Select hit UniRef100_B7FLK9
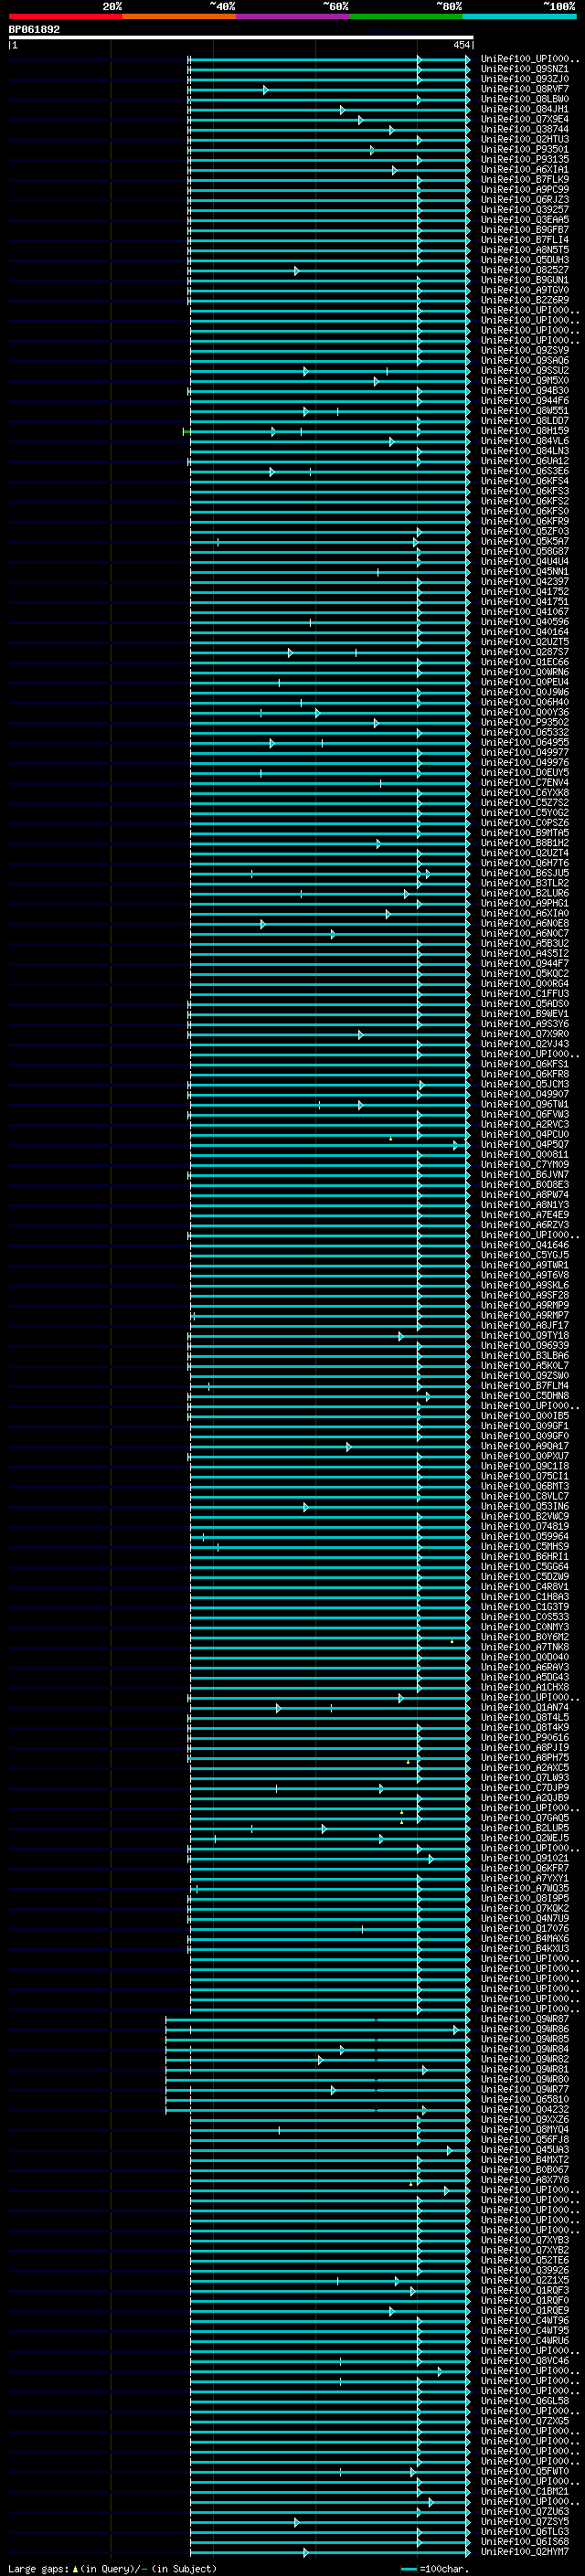This screenshot has width=585, height=2576. click(x=525, y=179)
